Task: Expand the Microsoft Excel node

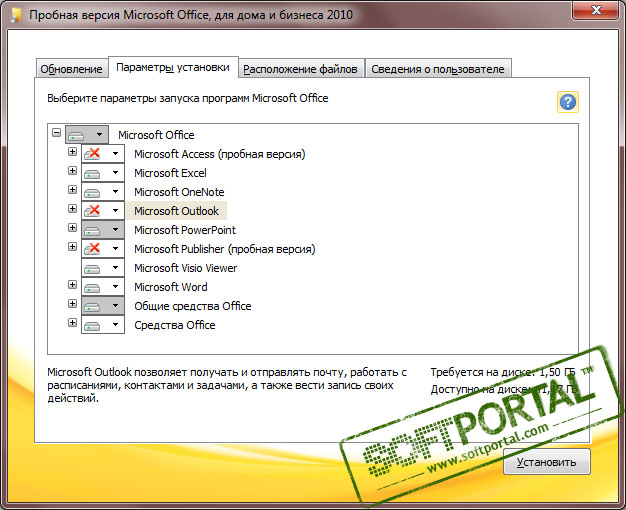Action: [x=72, y=171]
